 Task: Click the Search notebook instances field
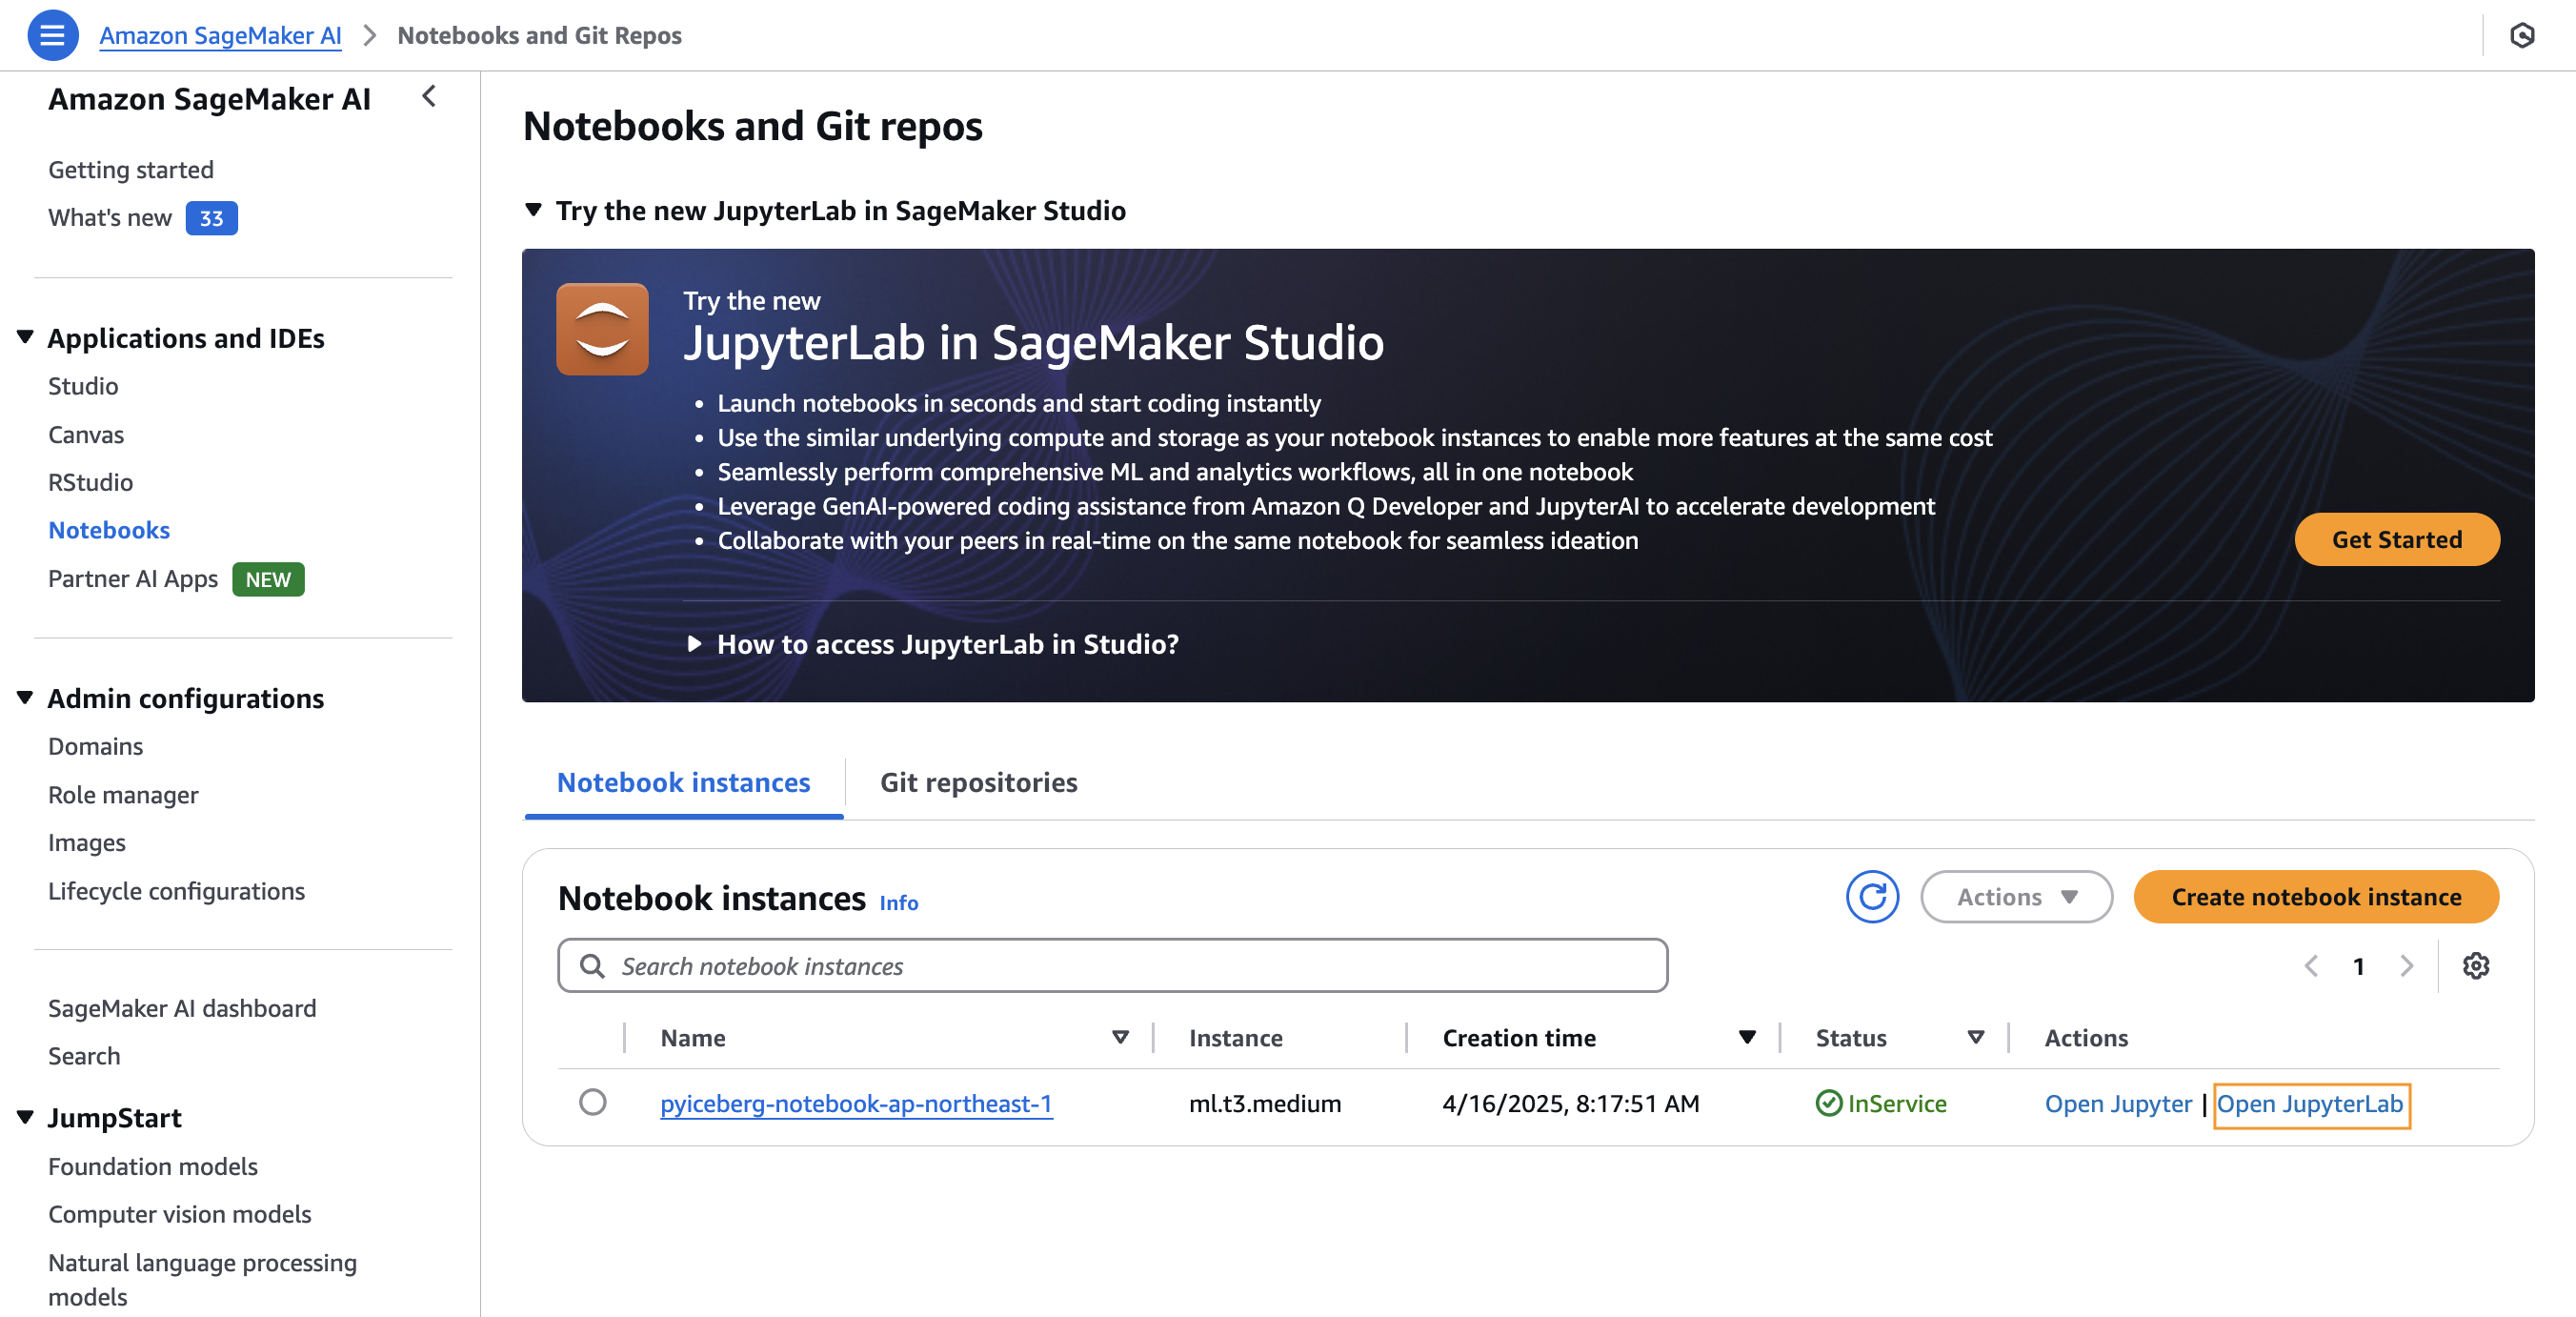1111,966
